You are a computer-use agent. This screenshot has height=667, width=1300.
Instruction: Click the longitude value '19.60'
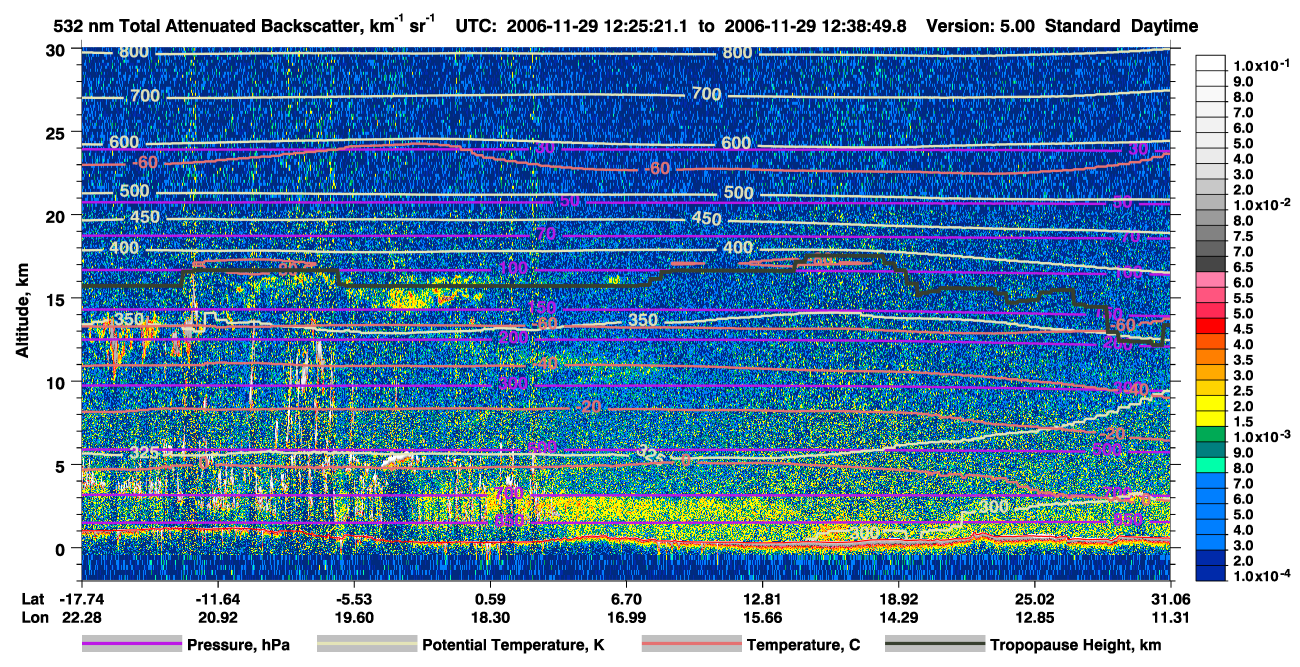[x=353, y=618]
